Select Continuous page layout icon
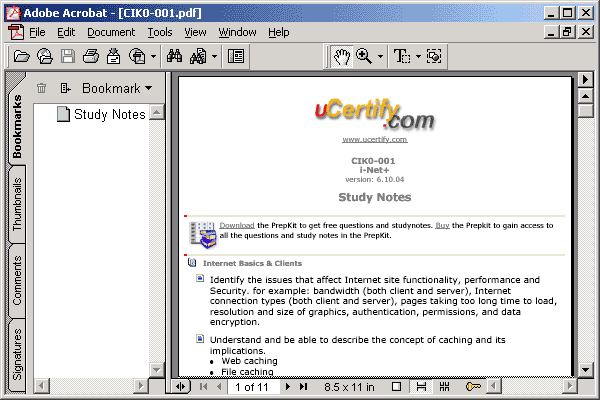 pos(421,387)
